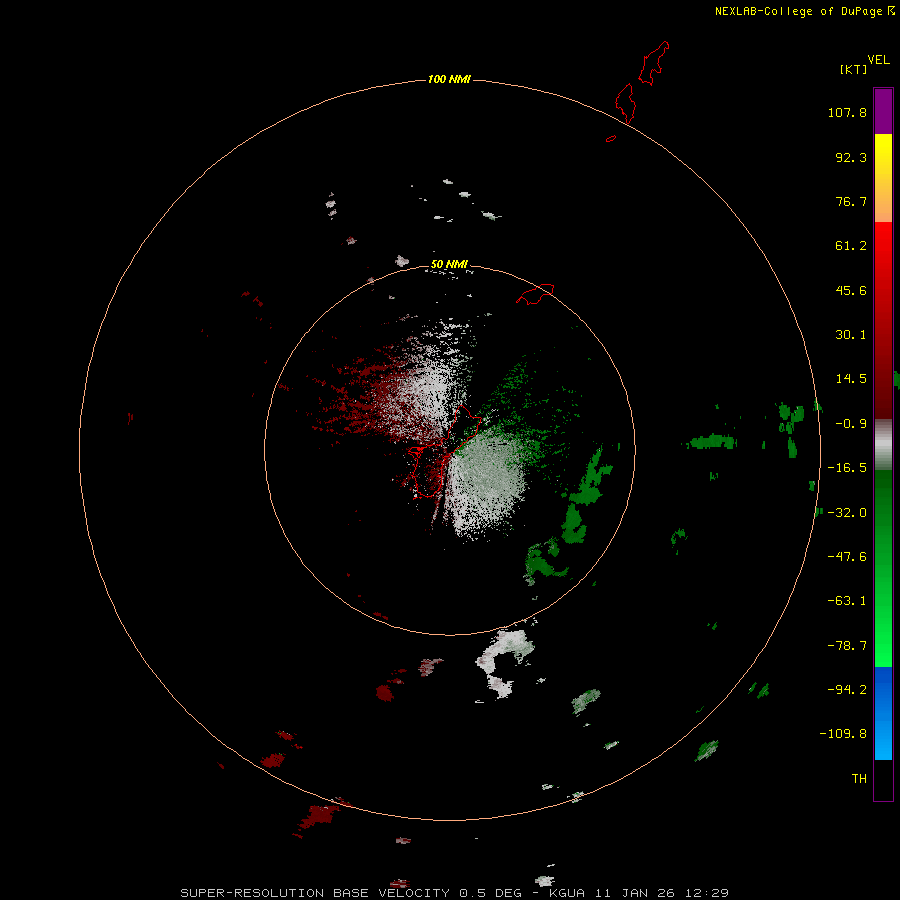The width and height of the screenshot is (900, 900).
Task: Click the 107.8 velocity scale value
Action: [x=847, y=112]
